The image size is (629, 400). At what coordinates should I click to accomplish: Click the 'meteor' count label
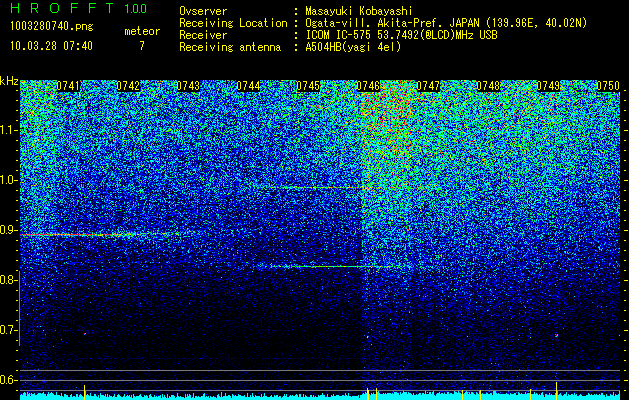click(142, 31)
